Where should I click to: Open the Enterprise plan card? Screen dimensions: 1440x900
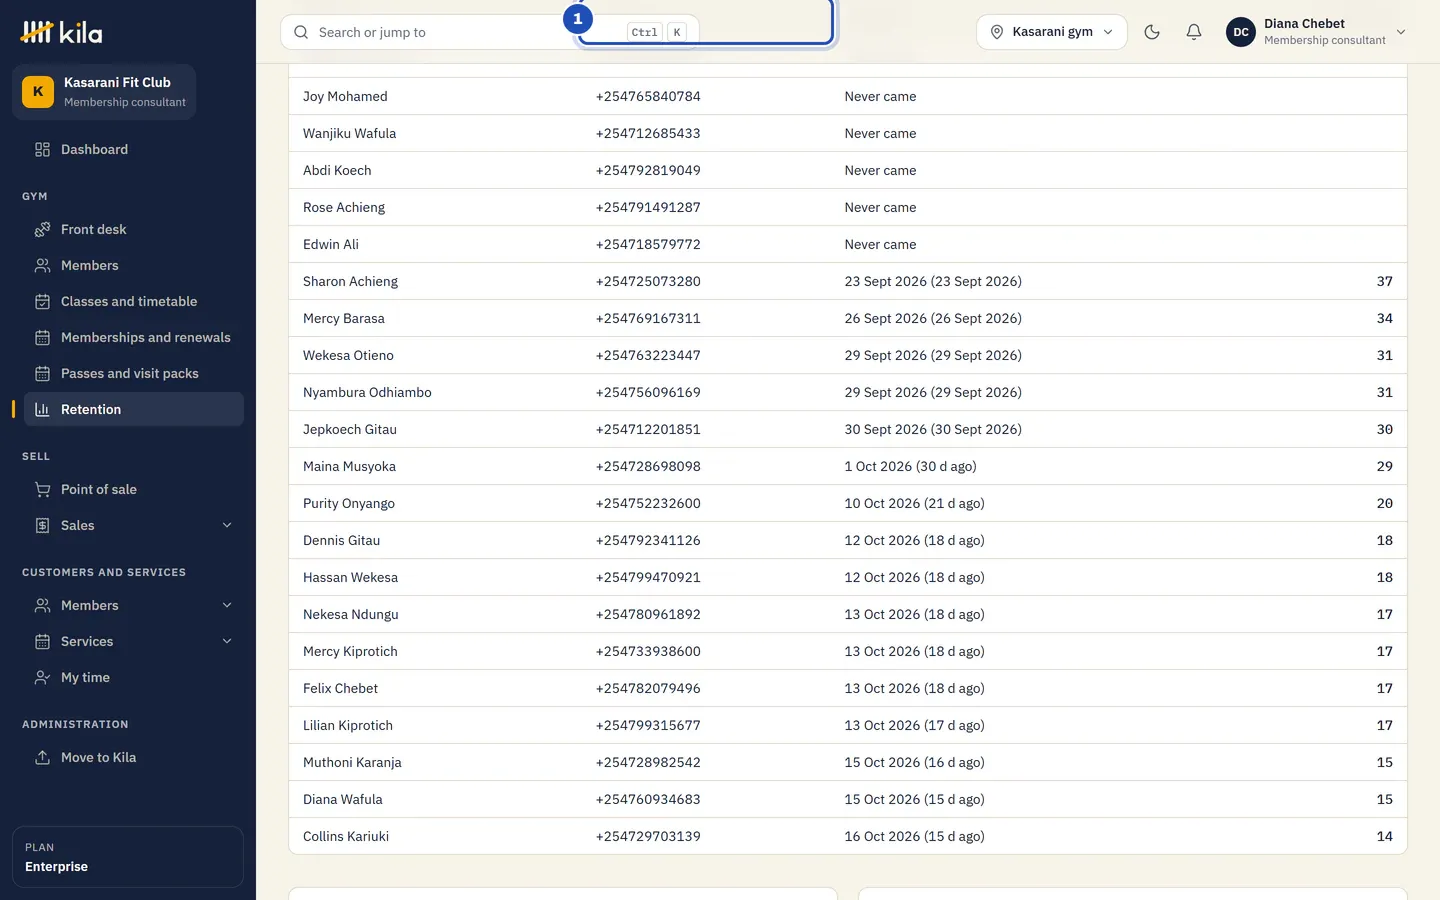tap(128, 857)
